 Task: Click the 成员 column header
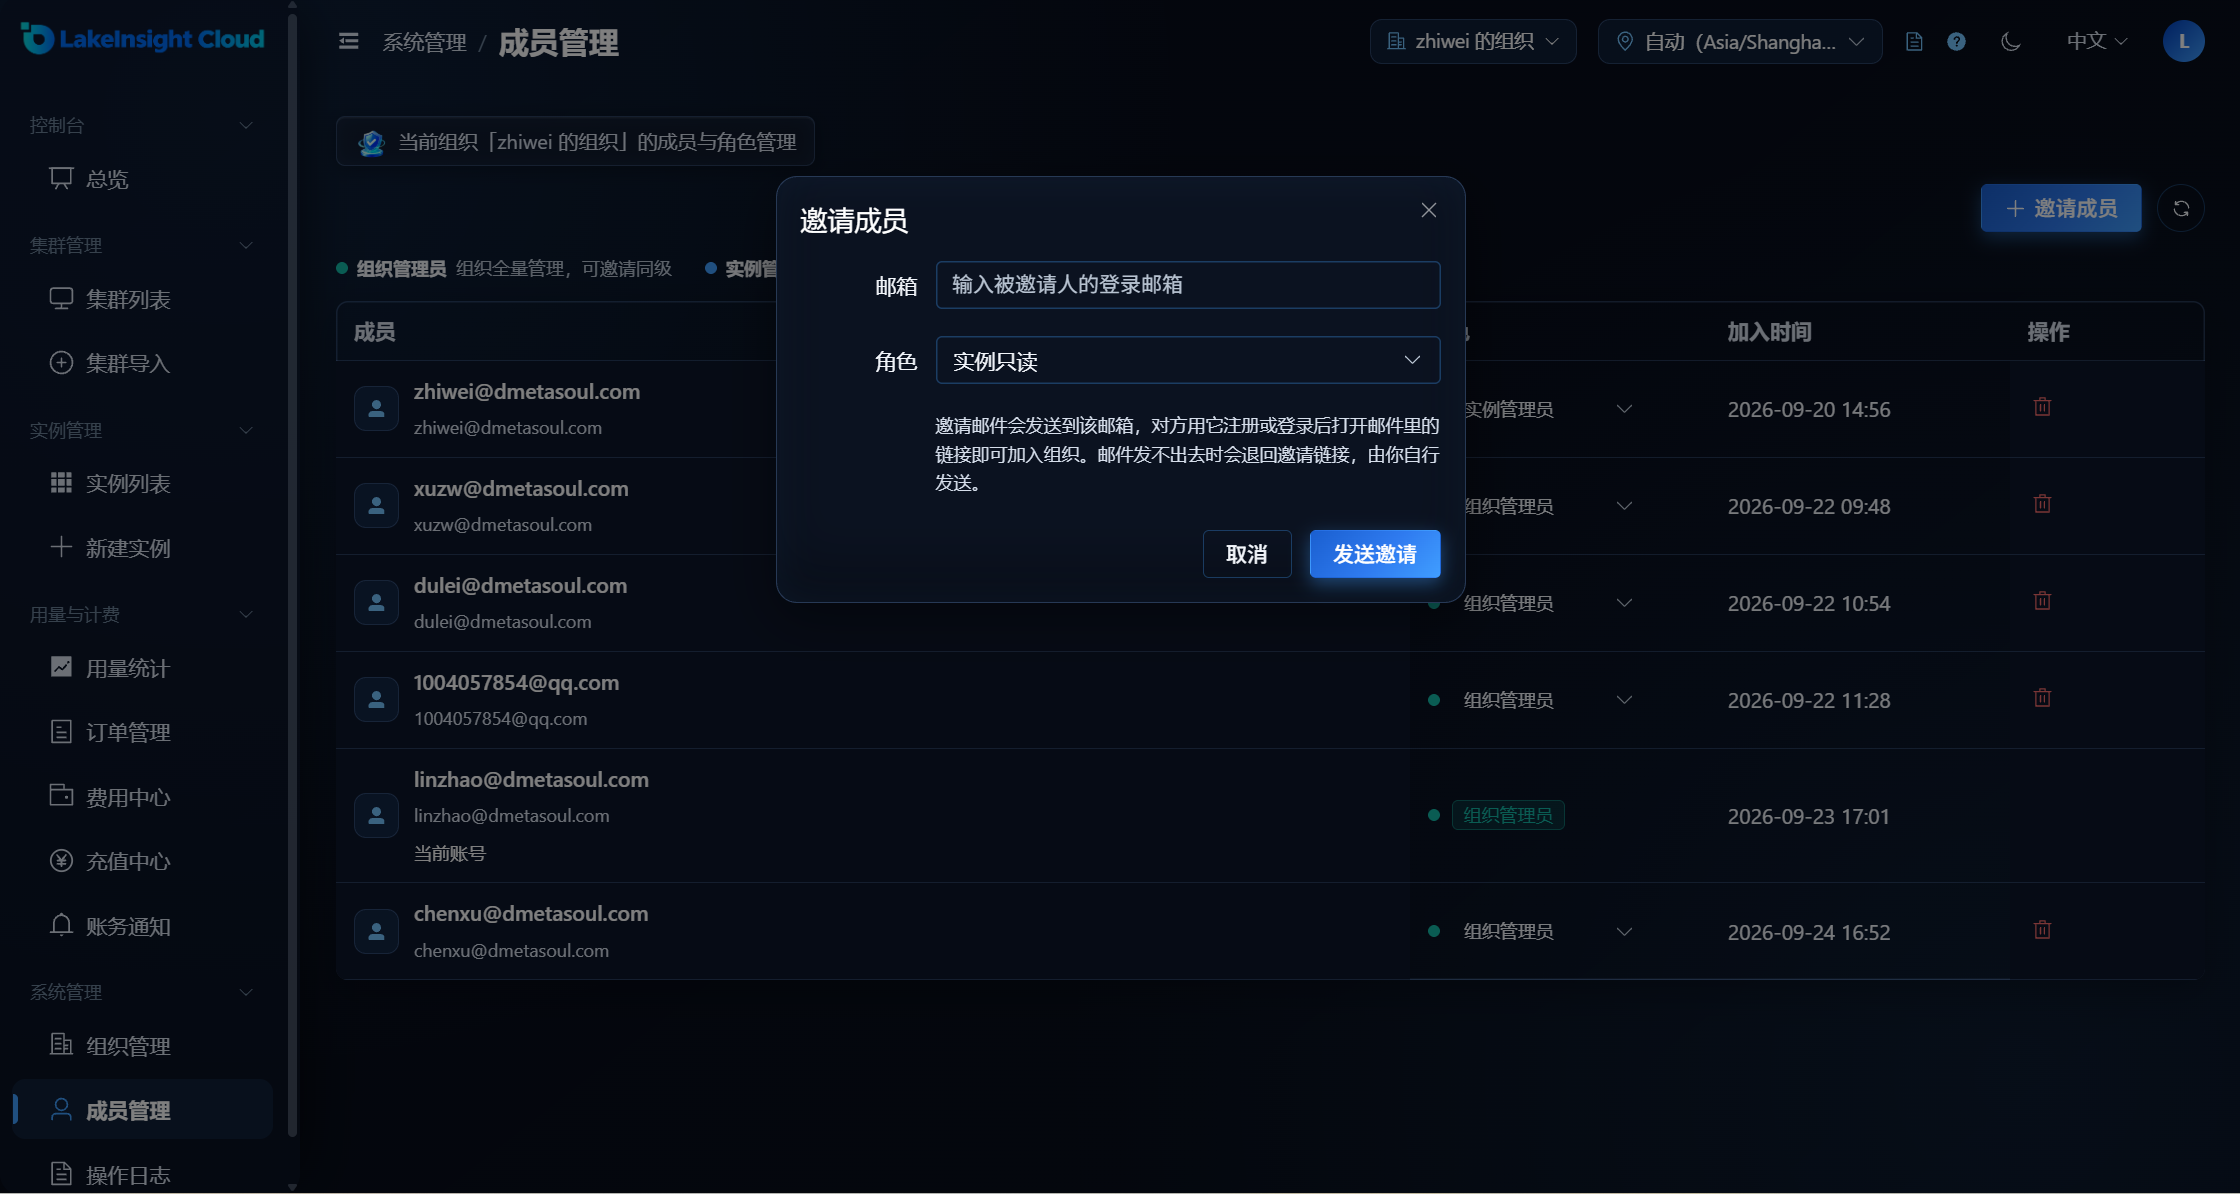(375, 332)
